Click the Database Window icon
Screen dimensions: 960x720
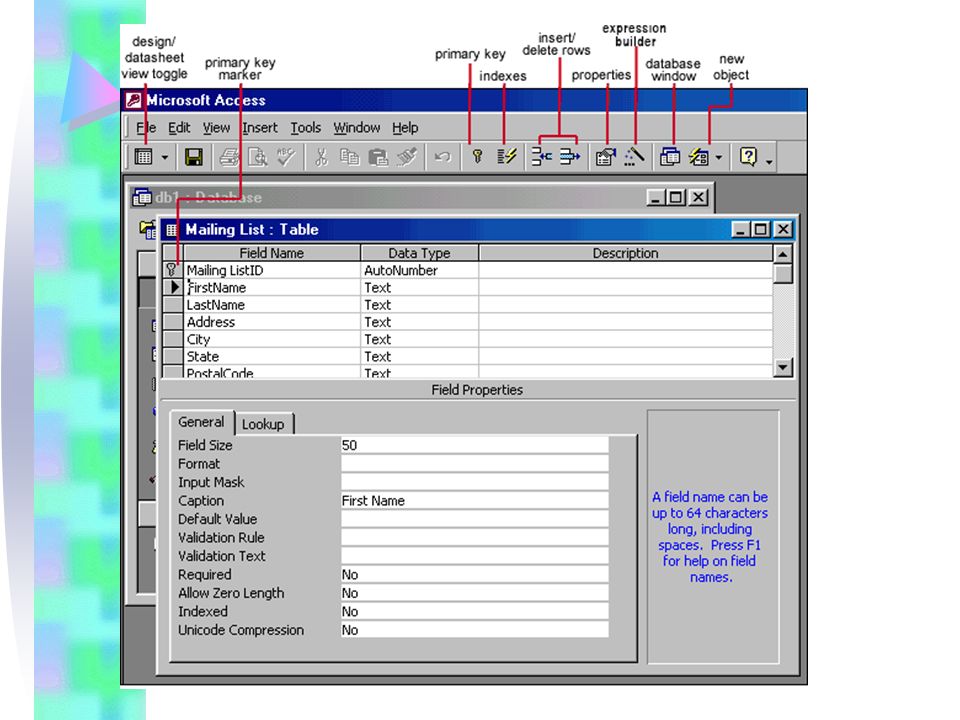tap(670, 157)
